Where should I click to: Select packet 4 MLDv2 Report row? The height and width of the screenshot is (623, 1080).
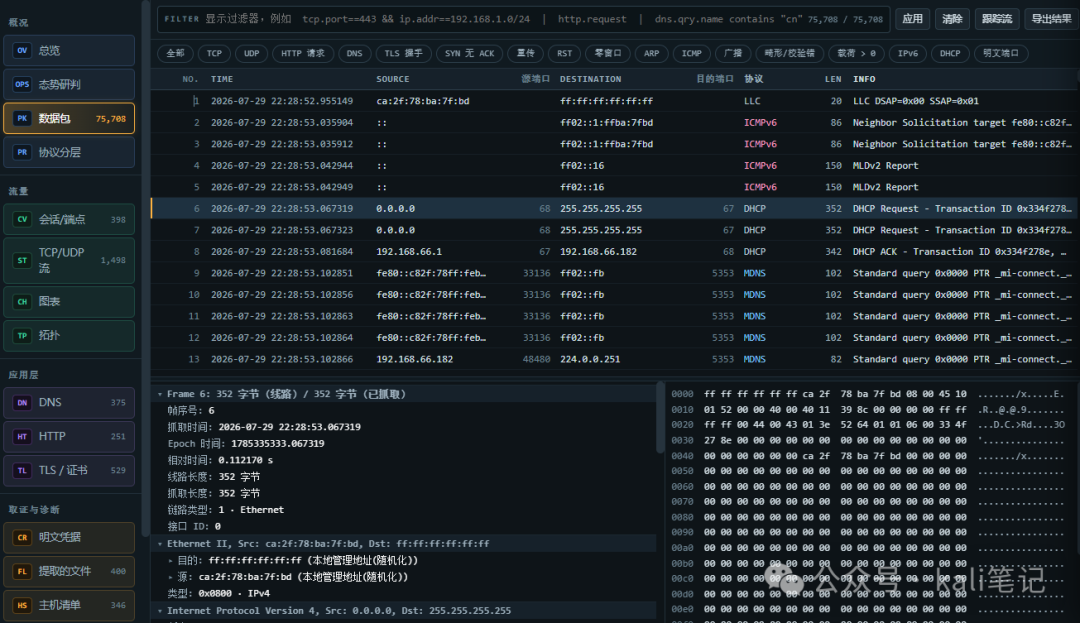point(614,166)
